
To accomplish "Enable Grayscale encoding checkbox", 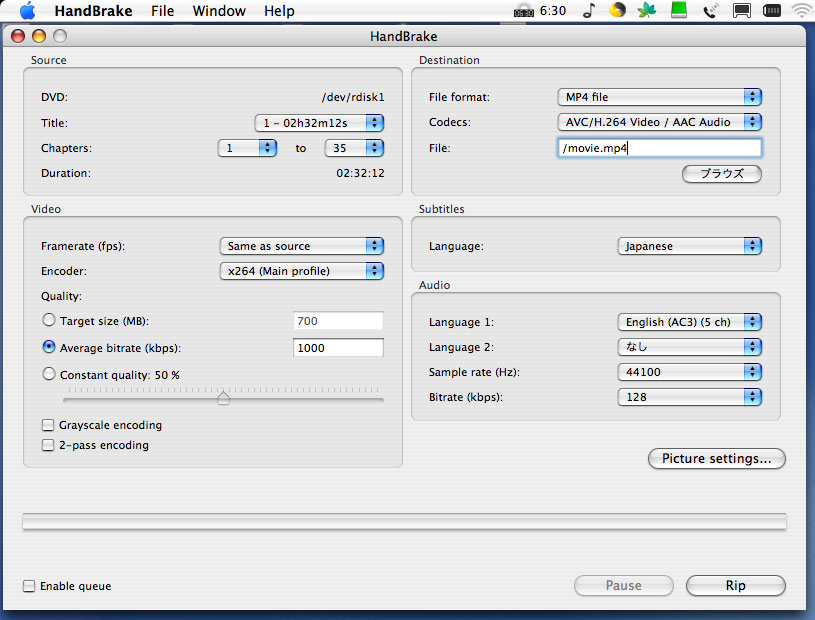I will click(x=48, y=425).
